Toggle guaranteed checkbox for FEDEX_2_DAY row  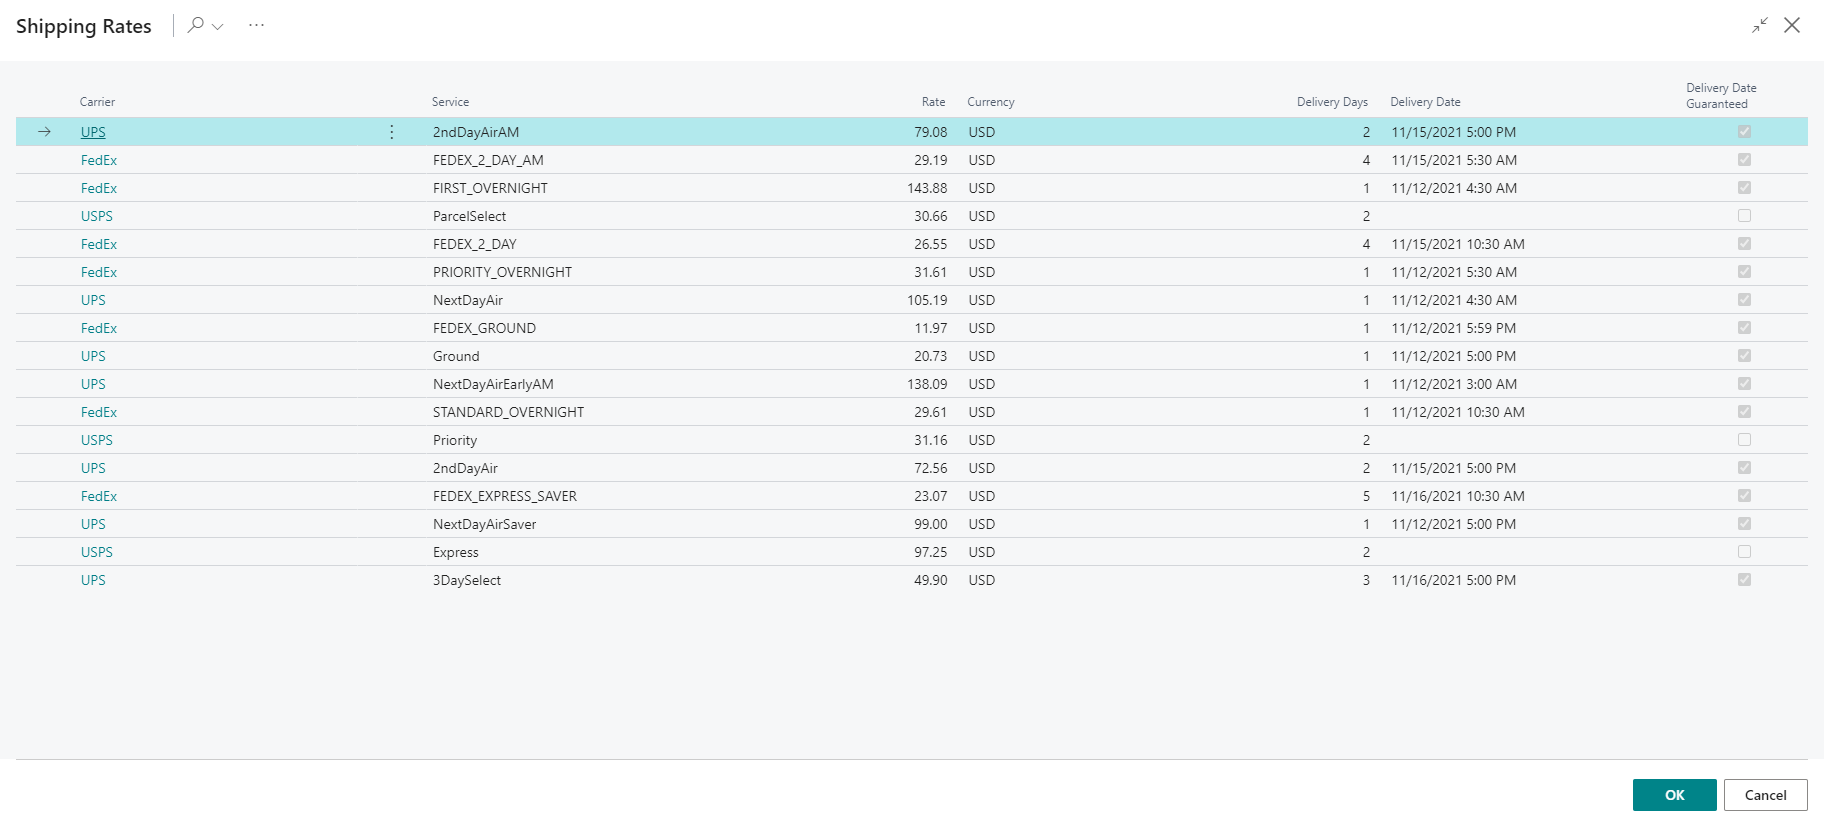pyautogui.click(x=1744, y=244)
